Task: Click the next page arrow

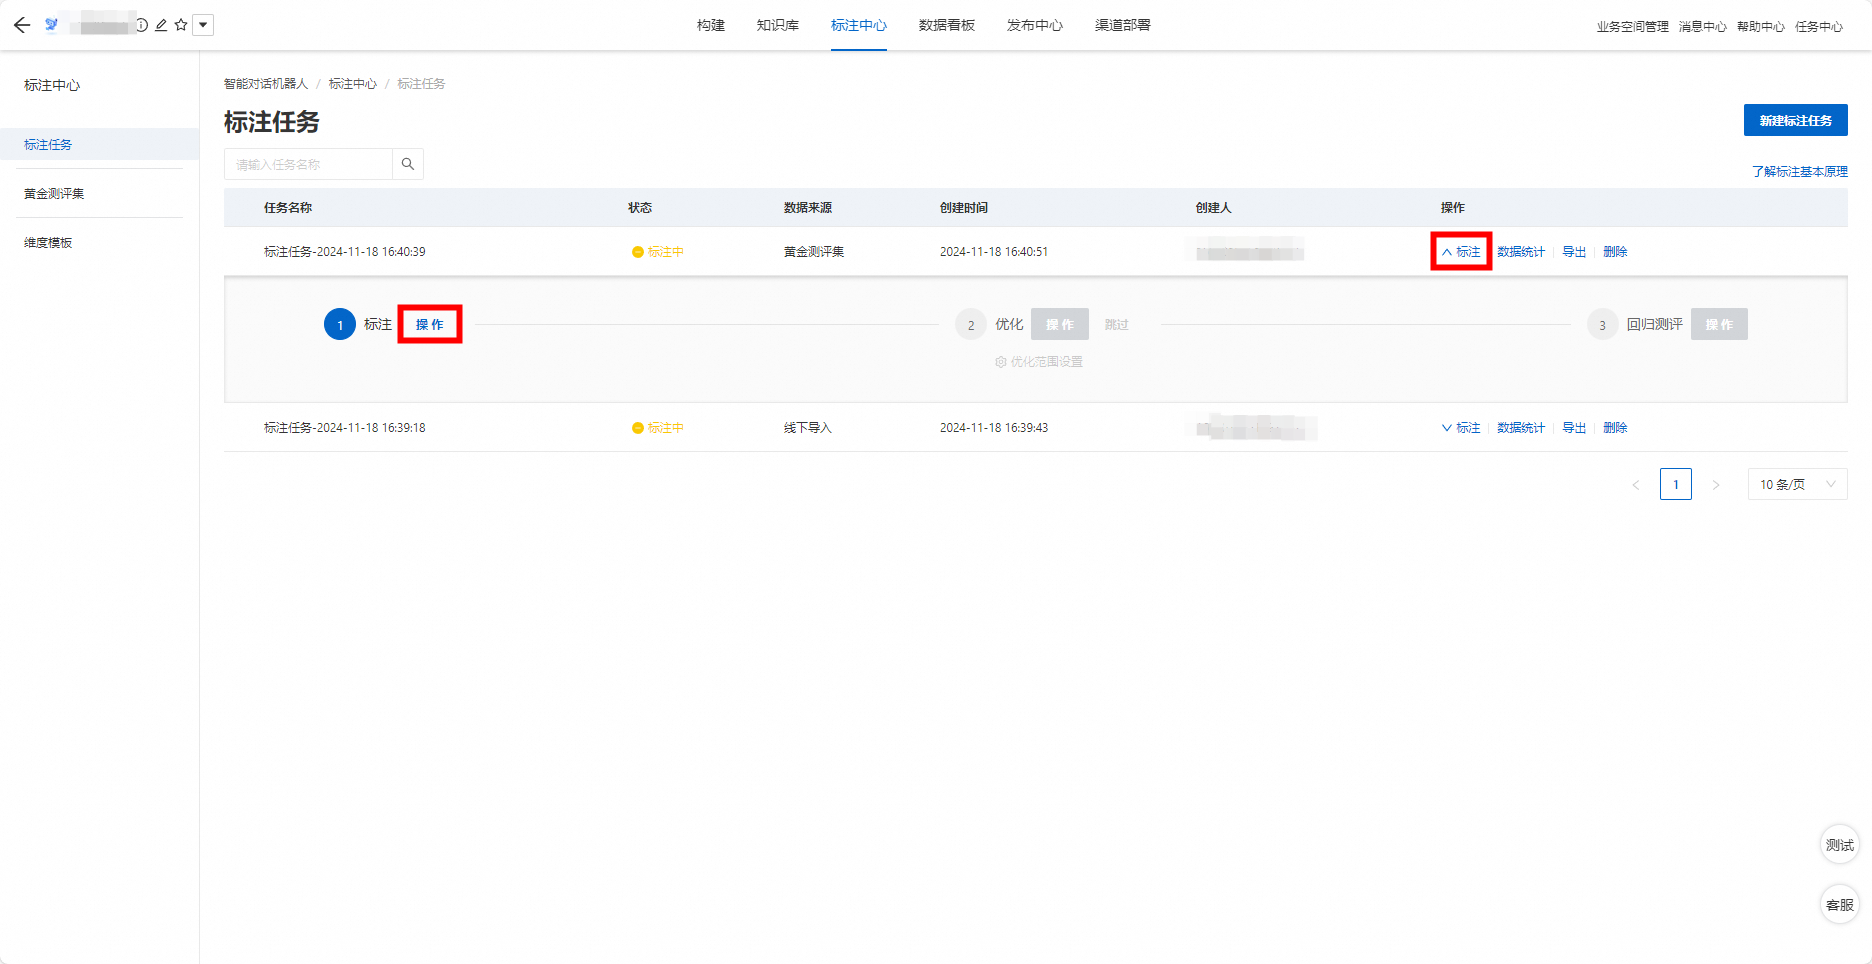Action: (1716, 484)
